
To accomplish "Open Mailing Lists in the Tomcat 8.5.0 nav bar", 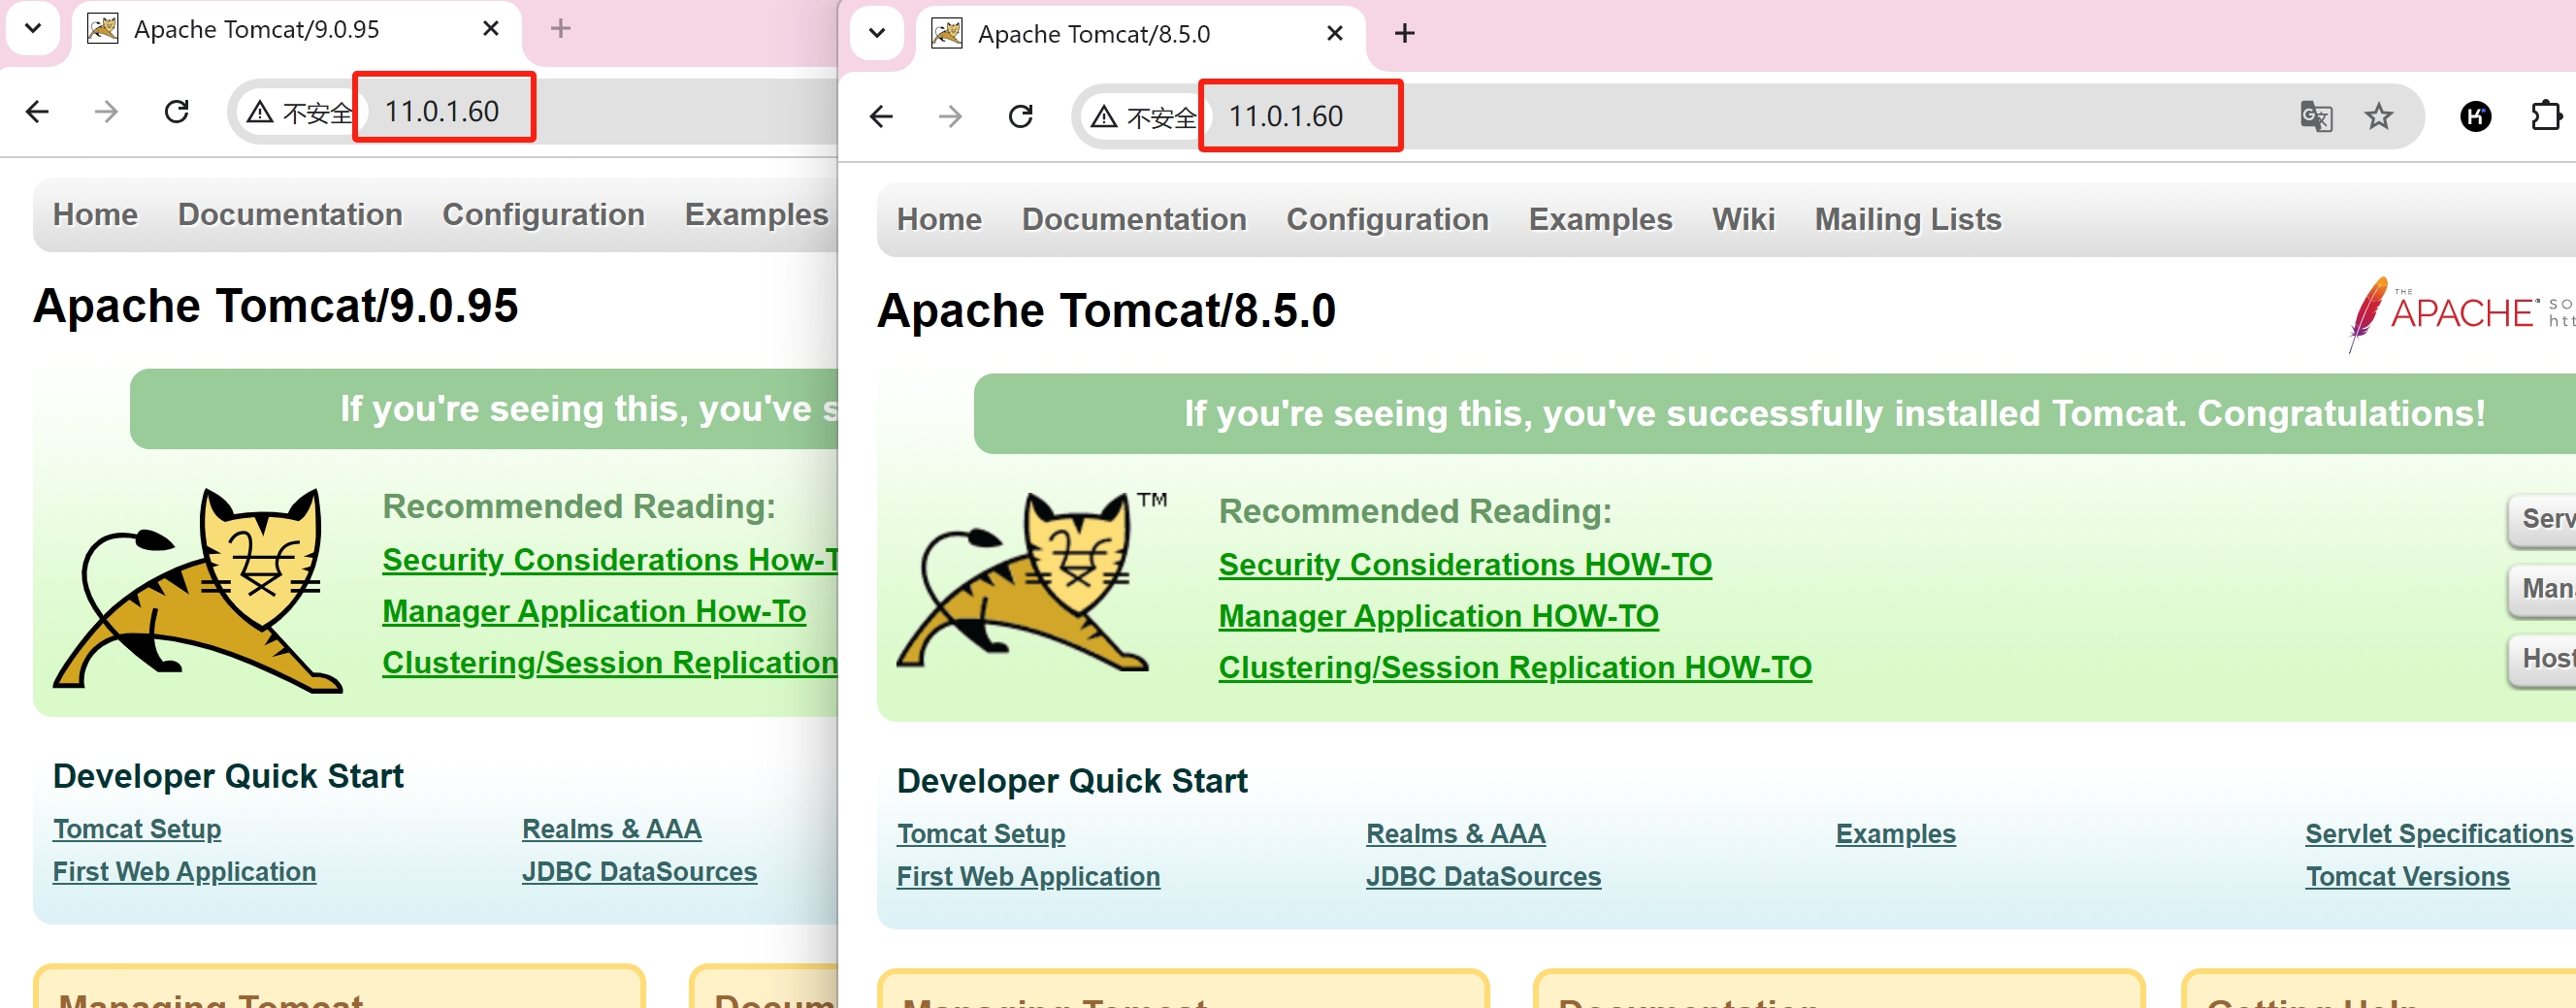I will pyautogui.click(x=1908, y=219).
